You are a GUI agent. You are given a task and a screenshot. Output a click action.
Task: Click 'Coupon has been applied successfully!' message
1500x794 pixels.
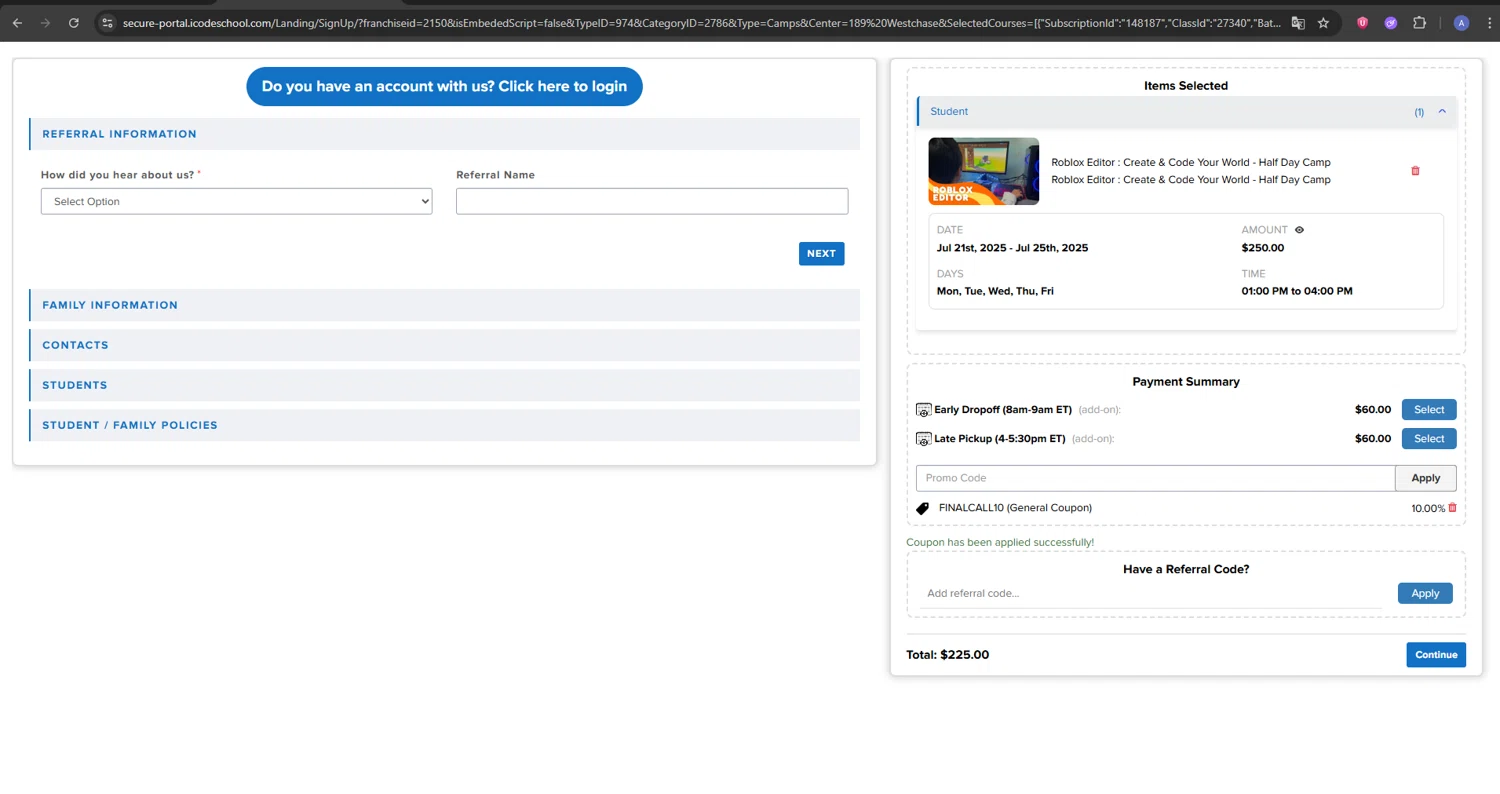pyautogui.click(x=1000, y=543)
